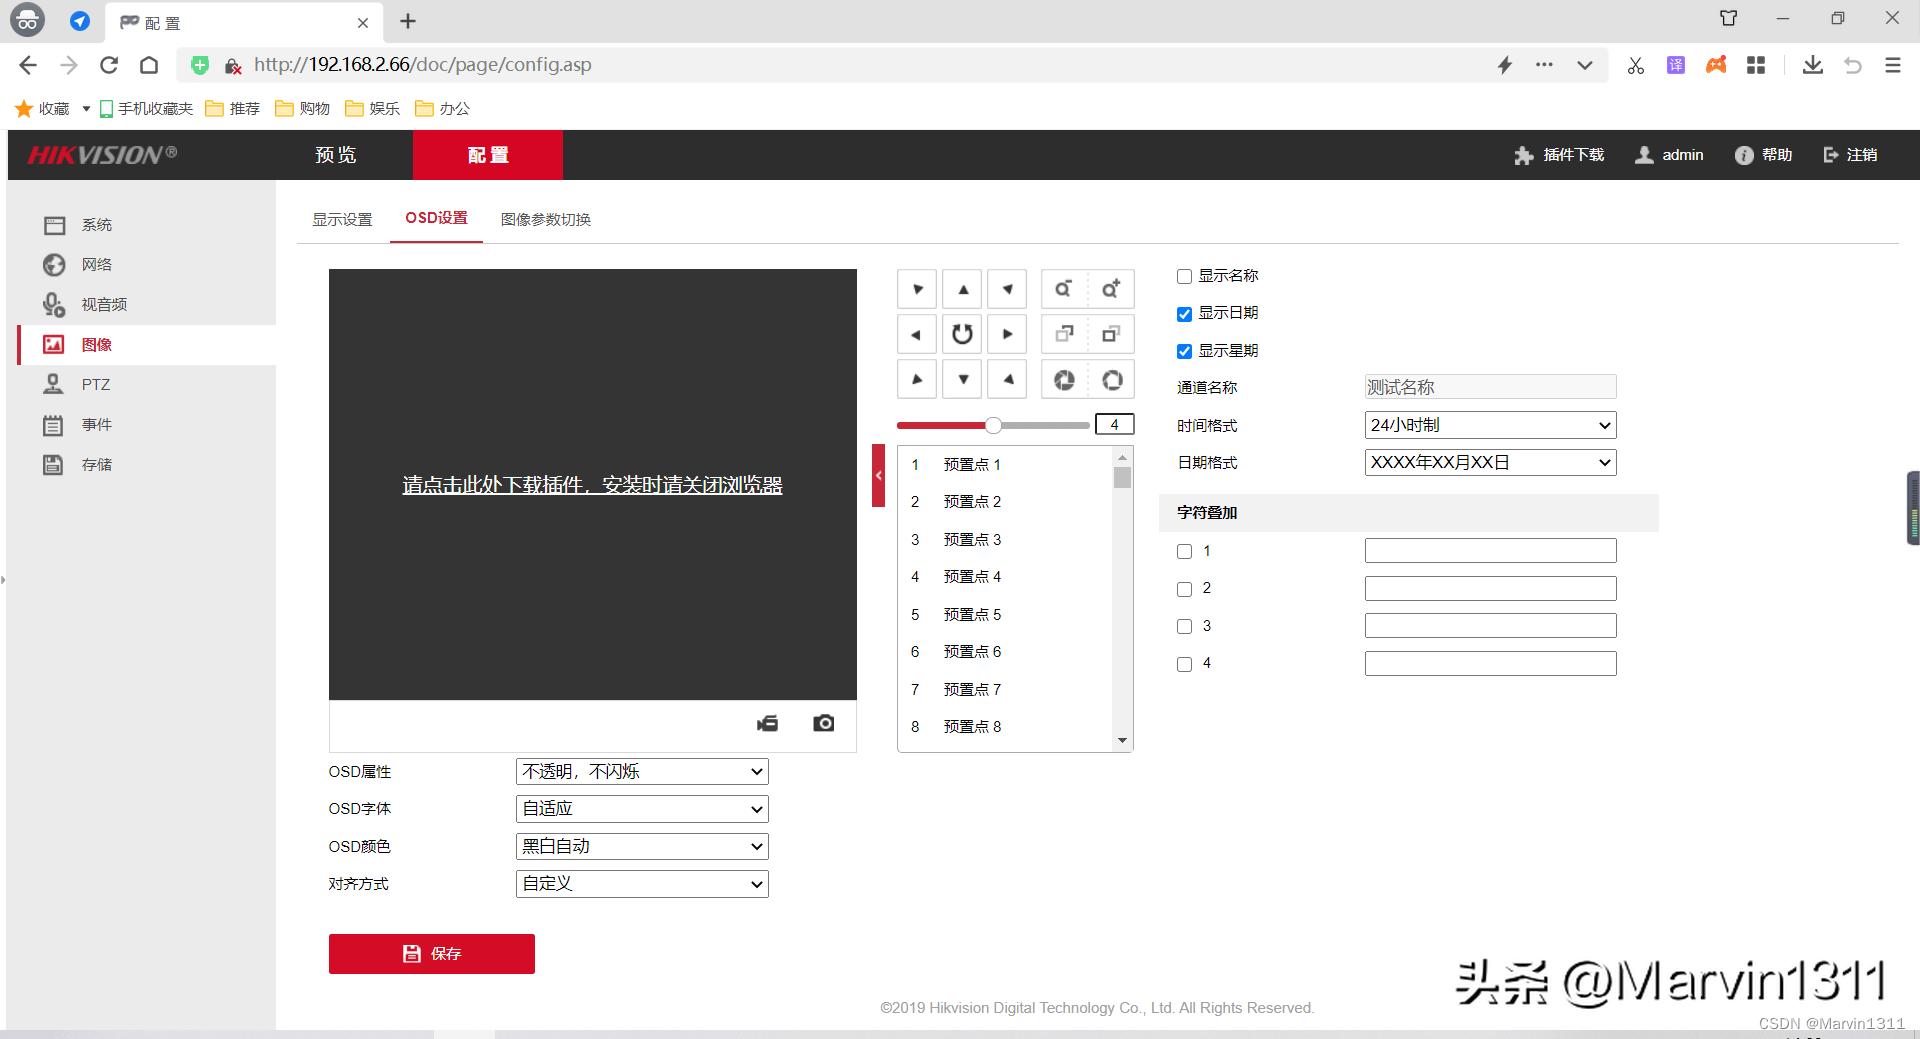
Task: Open the 图像 section in the sidebar
Action: tap(98, 344)
